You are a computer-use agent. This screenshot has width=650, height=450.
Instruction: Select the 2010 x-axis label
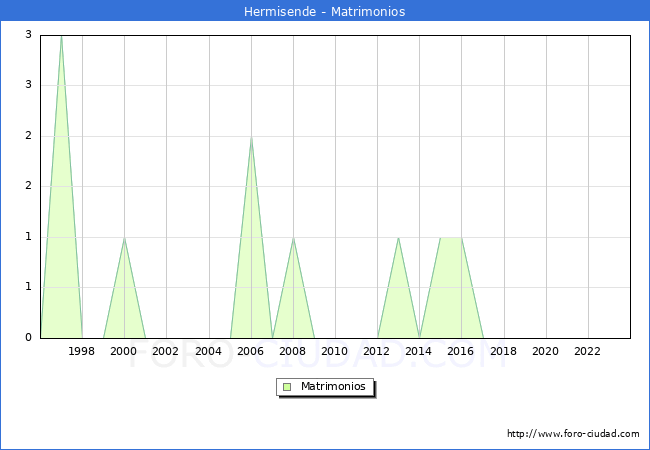pos(335,351)
